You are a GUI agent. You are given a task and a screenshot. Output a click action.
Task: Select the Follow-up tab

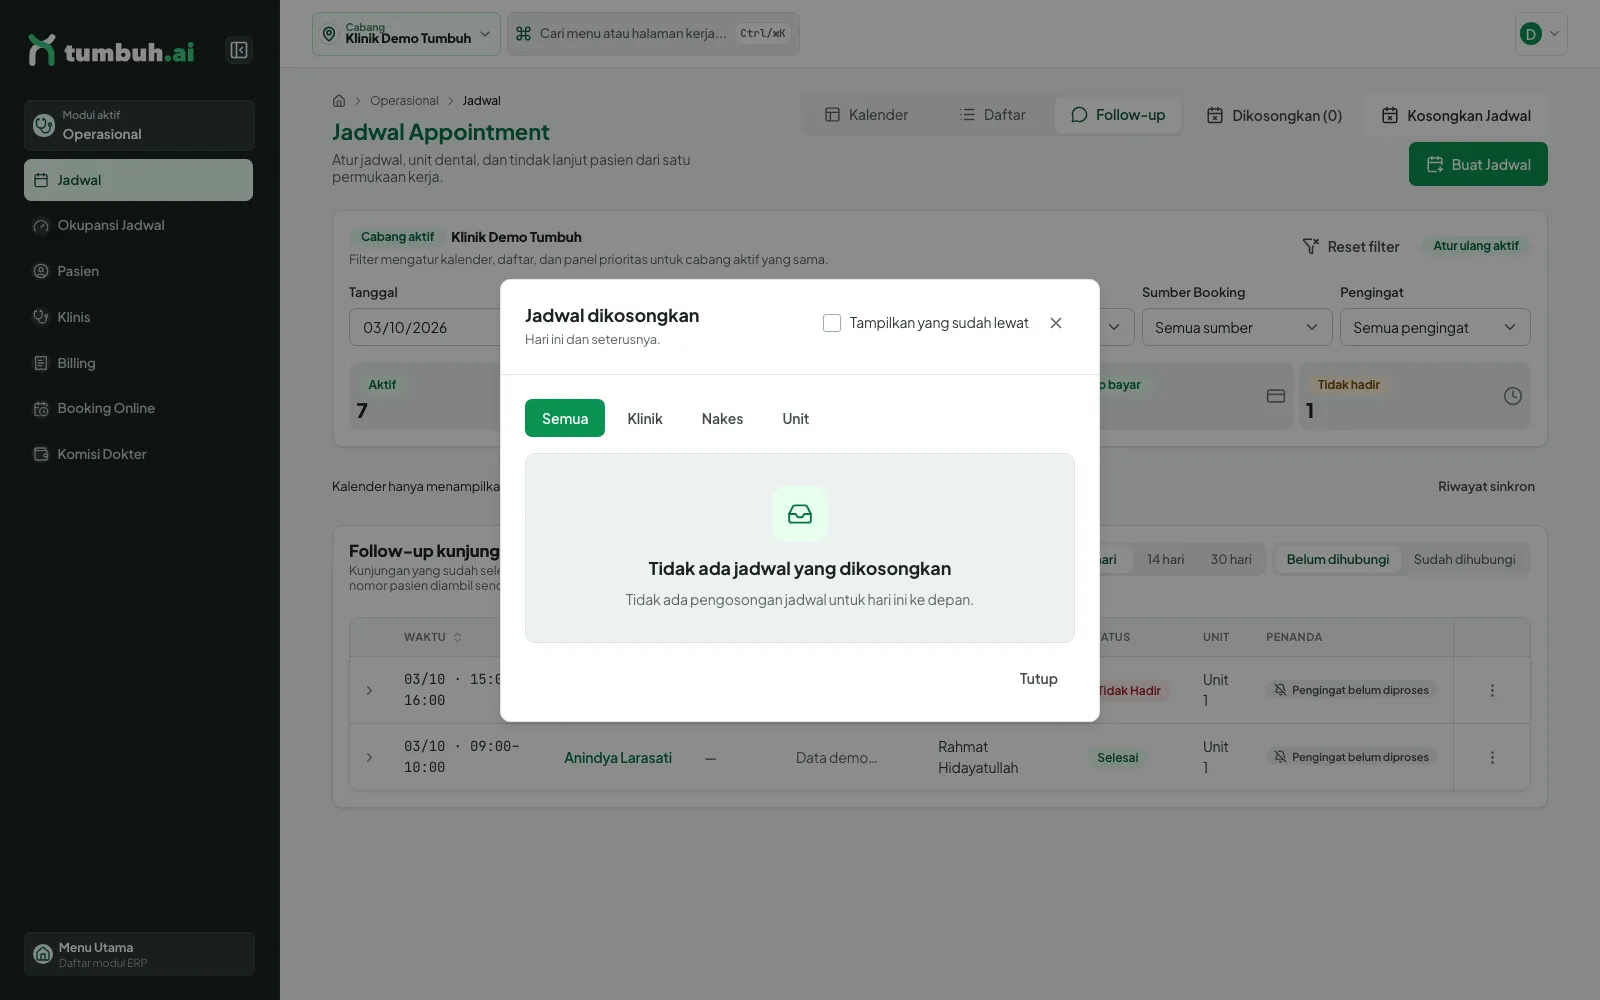click(1118, 115)
